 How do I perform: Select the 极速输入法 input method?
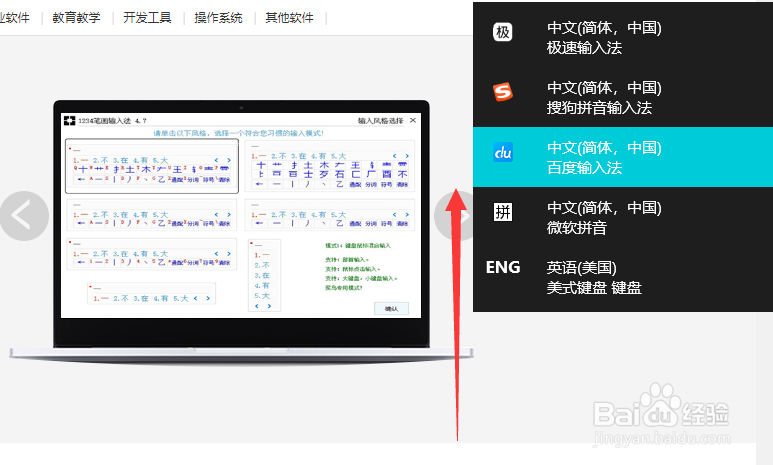pyautogui.click(x=623, y=37)
